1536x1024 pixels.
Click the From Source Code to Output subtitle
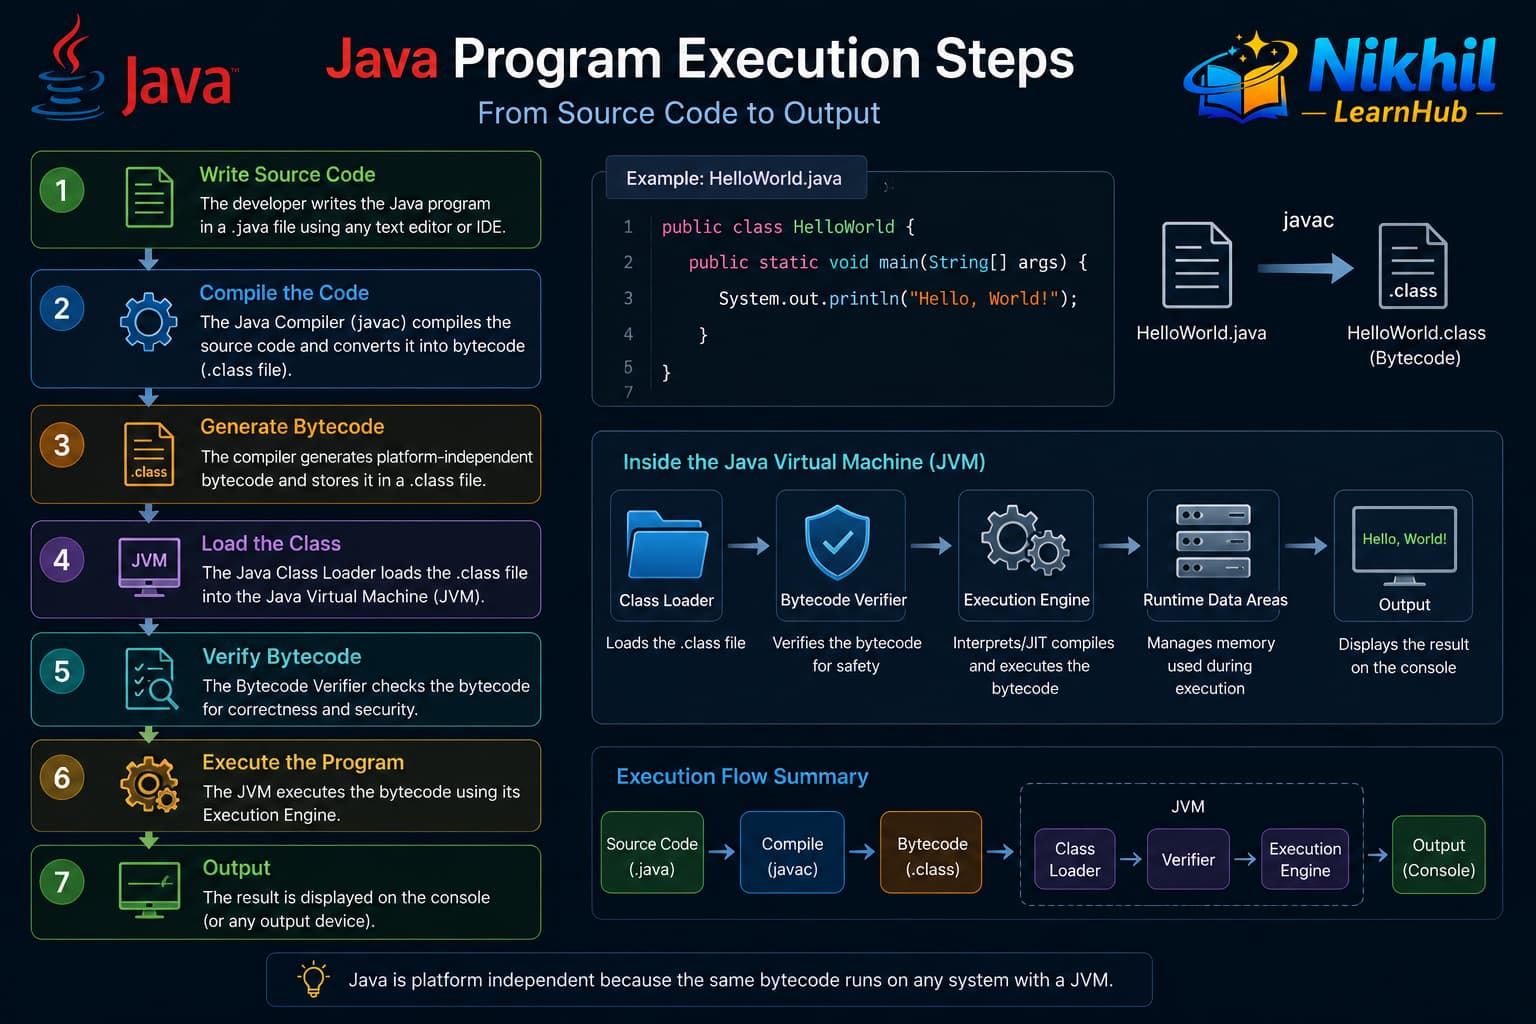pos(679,113)
